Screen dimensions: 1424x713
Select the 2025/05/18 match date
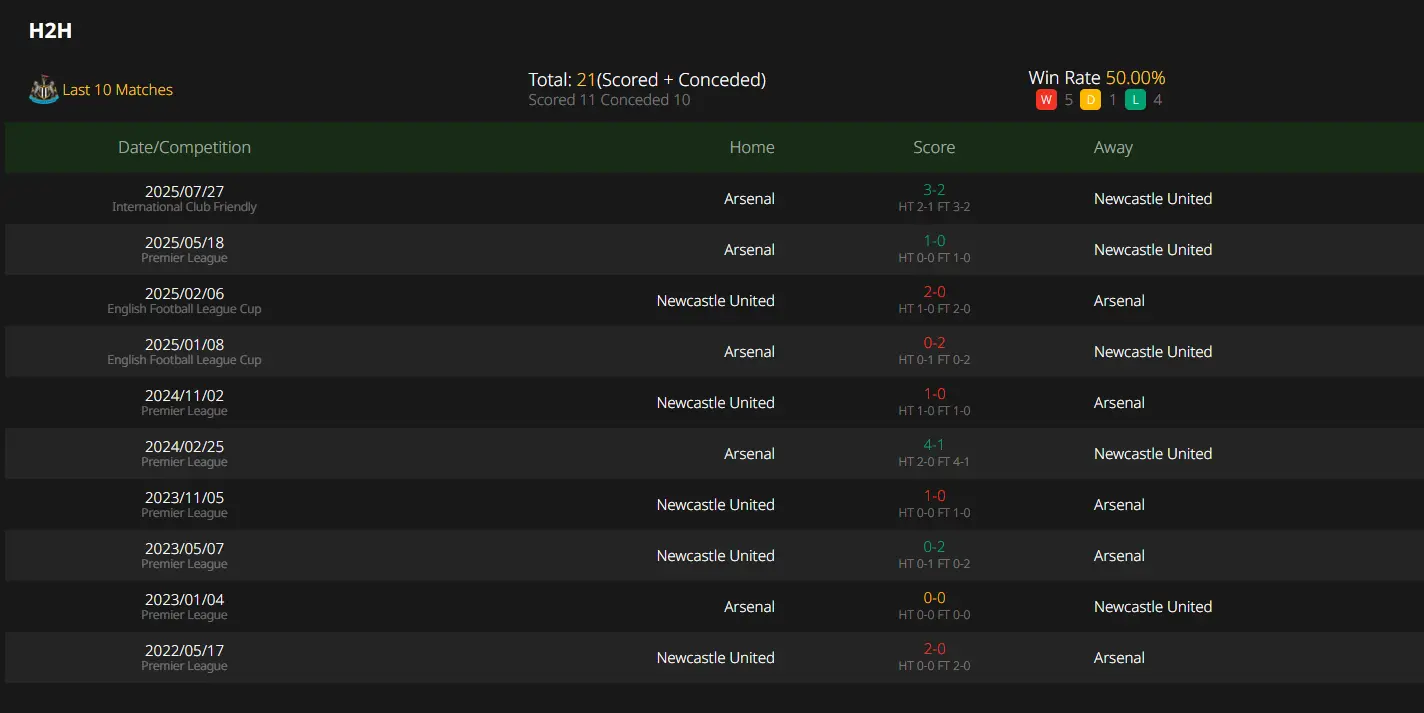coord(184,243)
